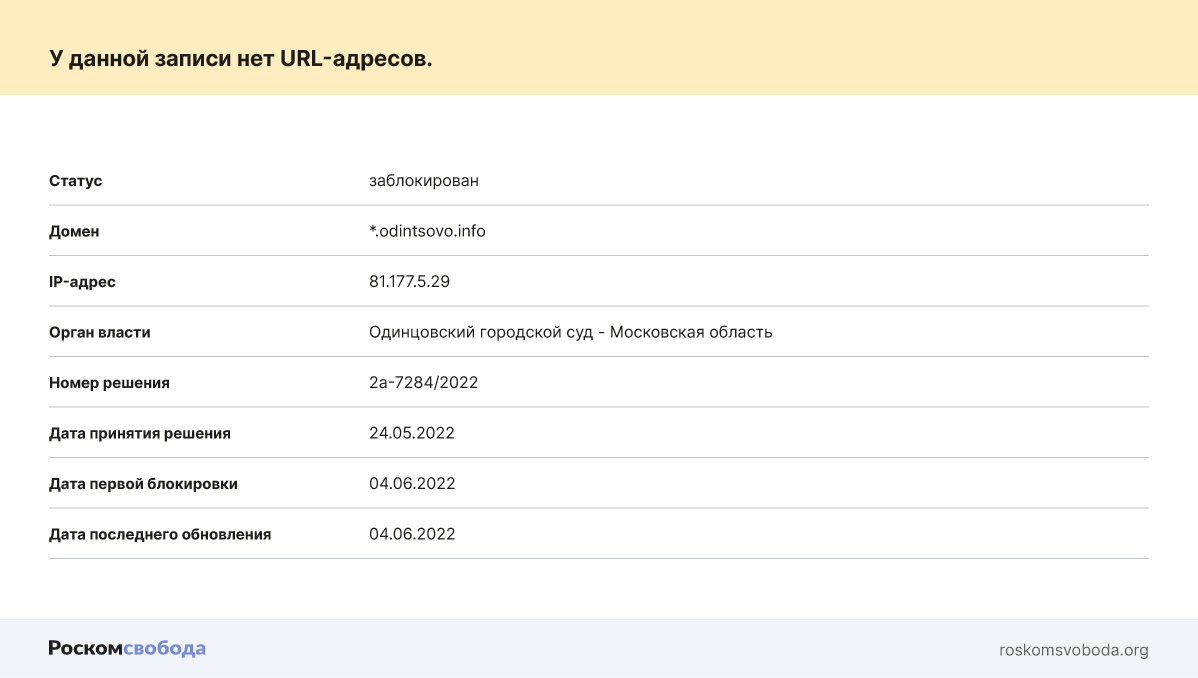Click the Статус row label
This screenshot has height=678, width=1198.
[76, 181]
